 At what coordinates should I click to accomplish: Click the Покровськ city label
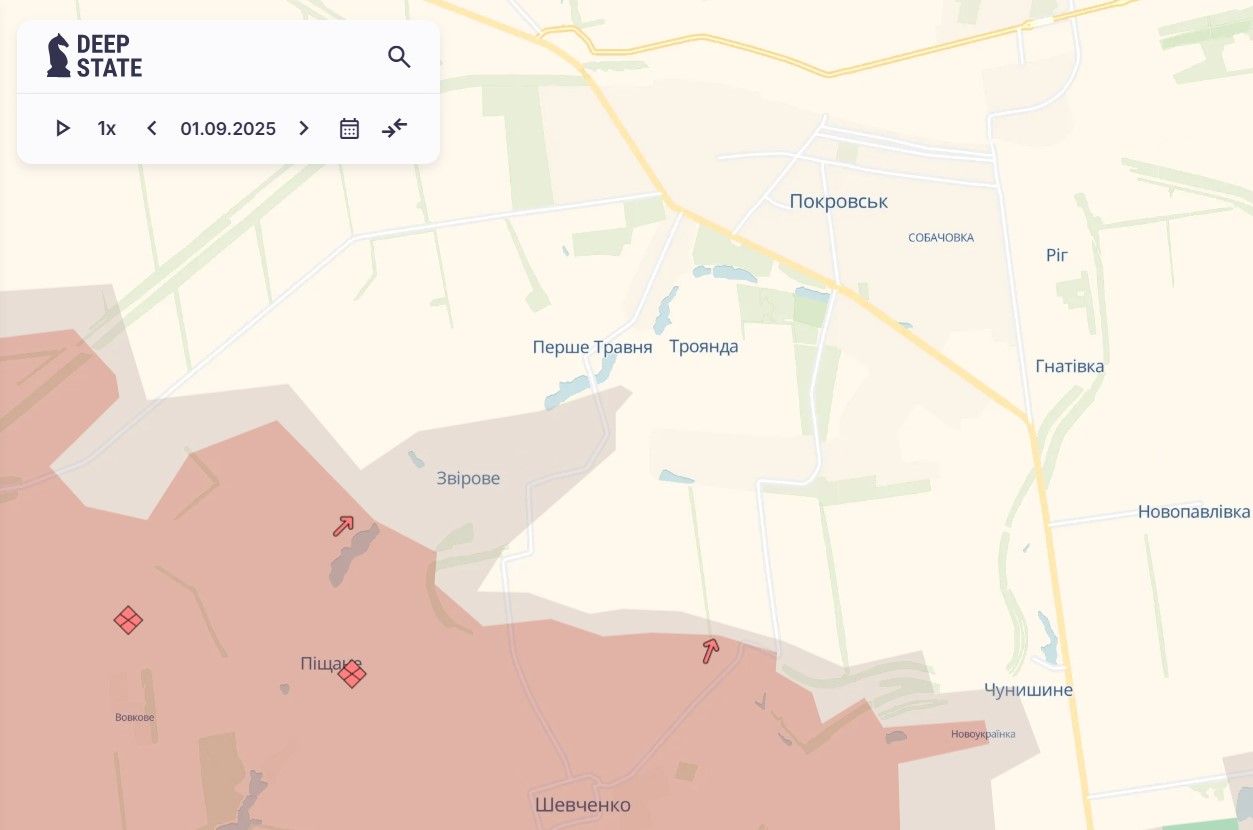point(838,202)
